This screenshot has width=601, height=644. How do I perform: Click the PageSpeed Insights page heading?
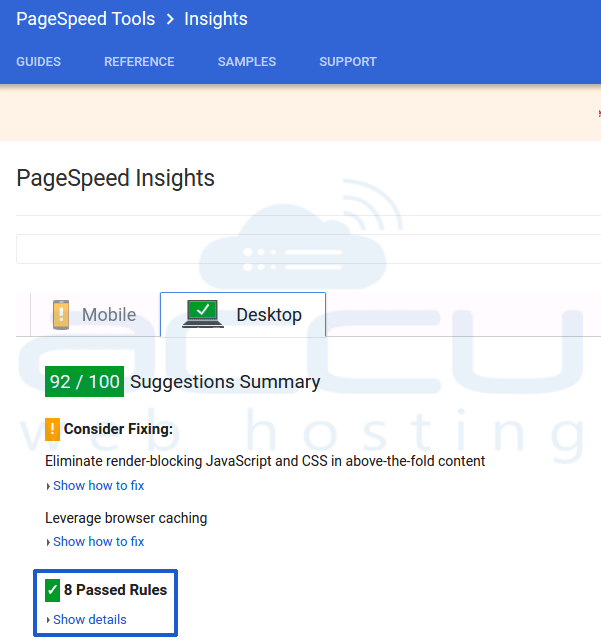click(x=115, y=178)
